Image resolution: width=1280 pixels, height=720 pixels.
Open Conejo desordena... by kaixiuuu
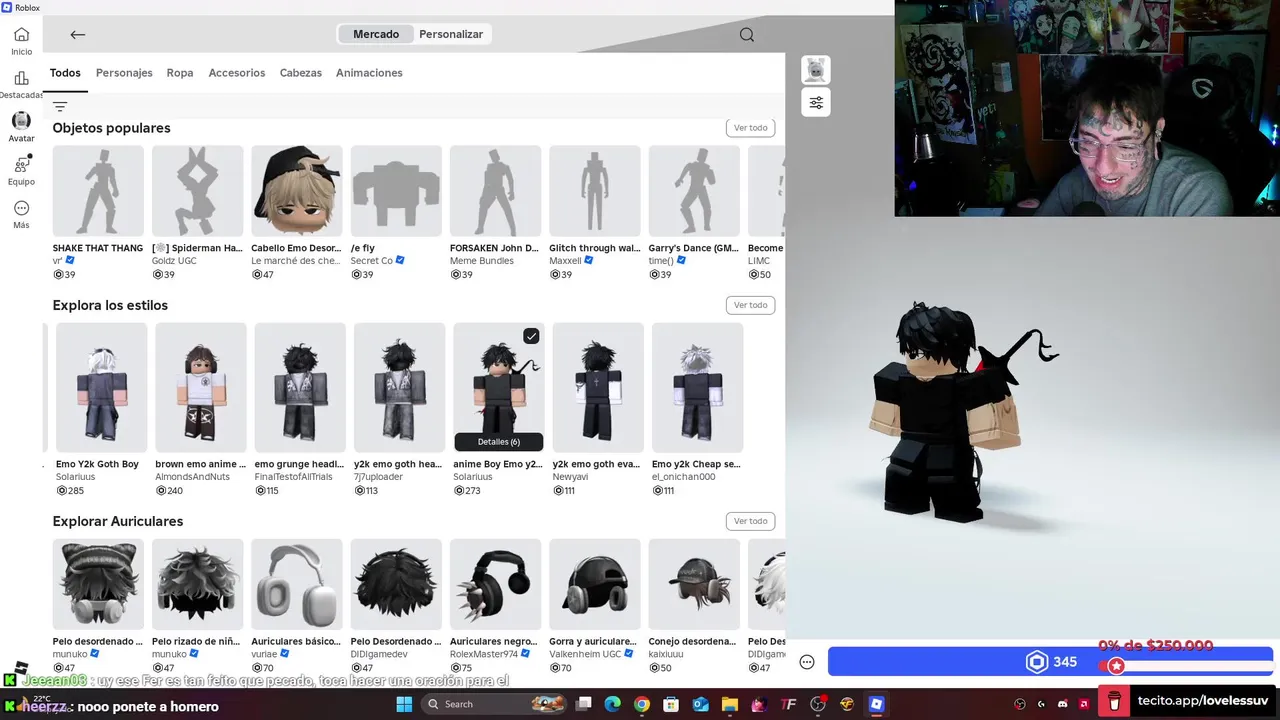coord(694,585)
